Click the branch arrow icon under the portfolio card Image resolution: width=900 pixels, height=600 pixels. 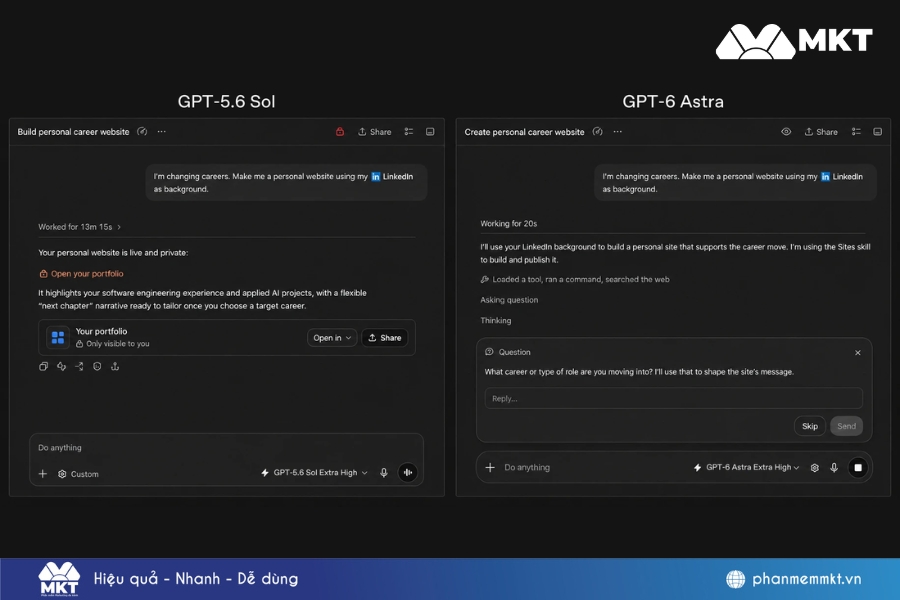click(79, 366)
